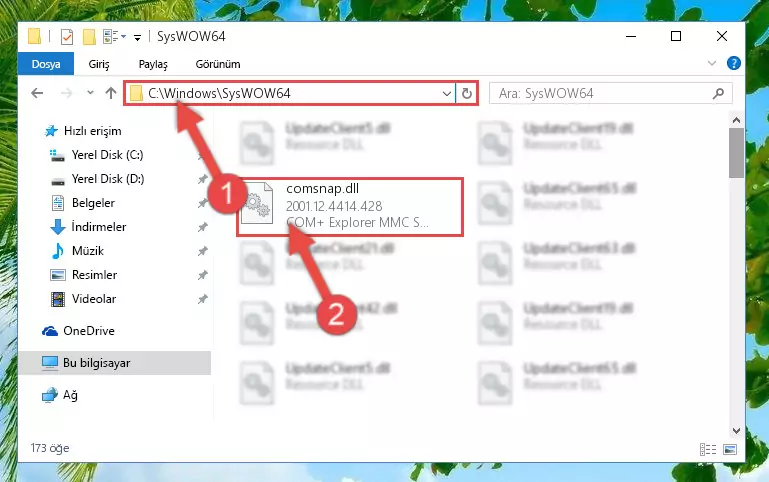
Task: Click the scroll down arrow of file list
Action: pyautogui.click(x=736, y=431)
